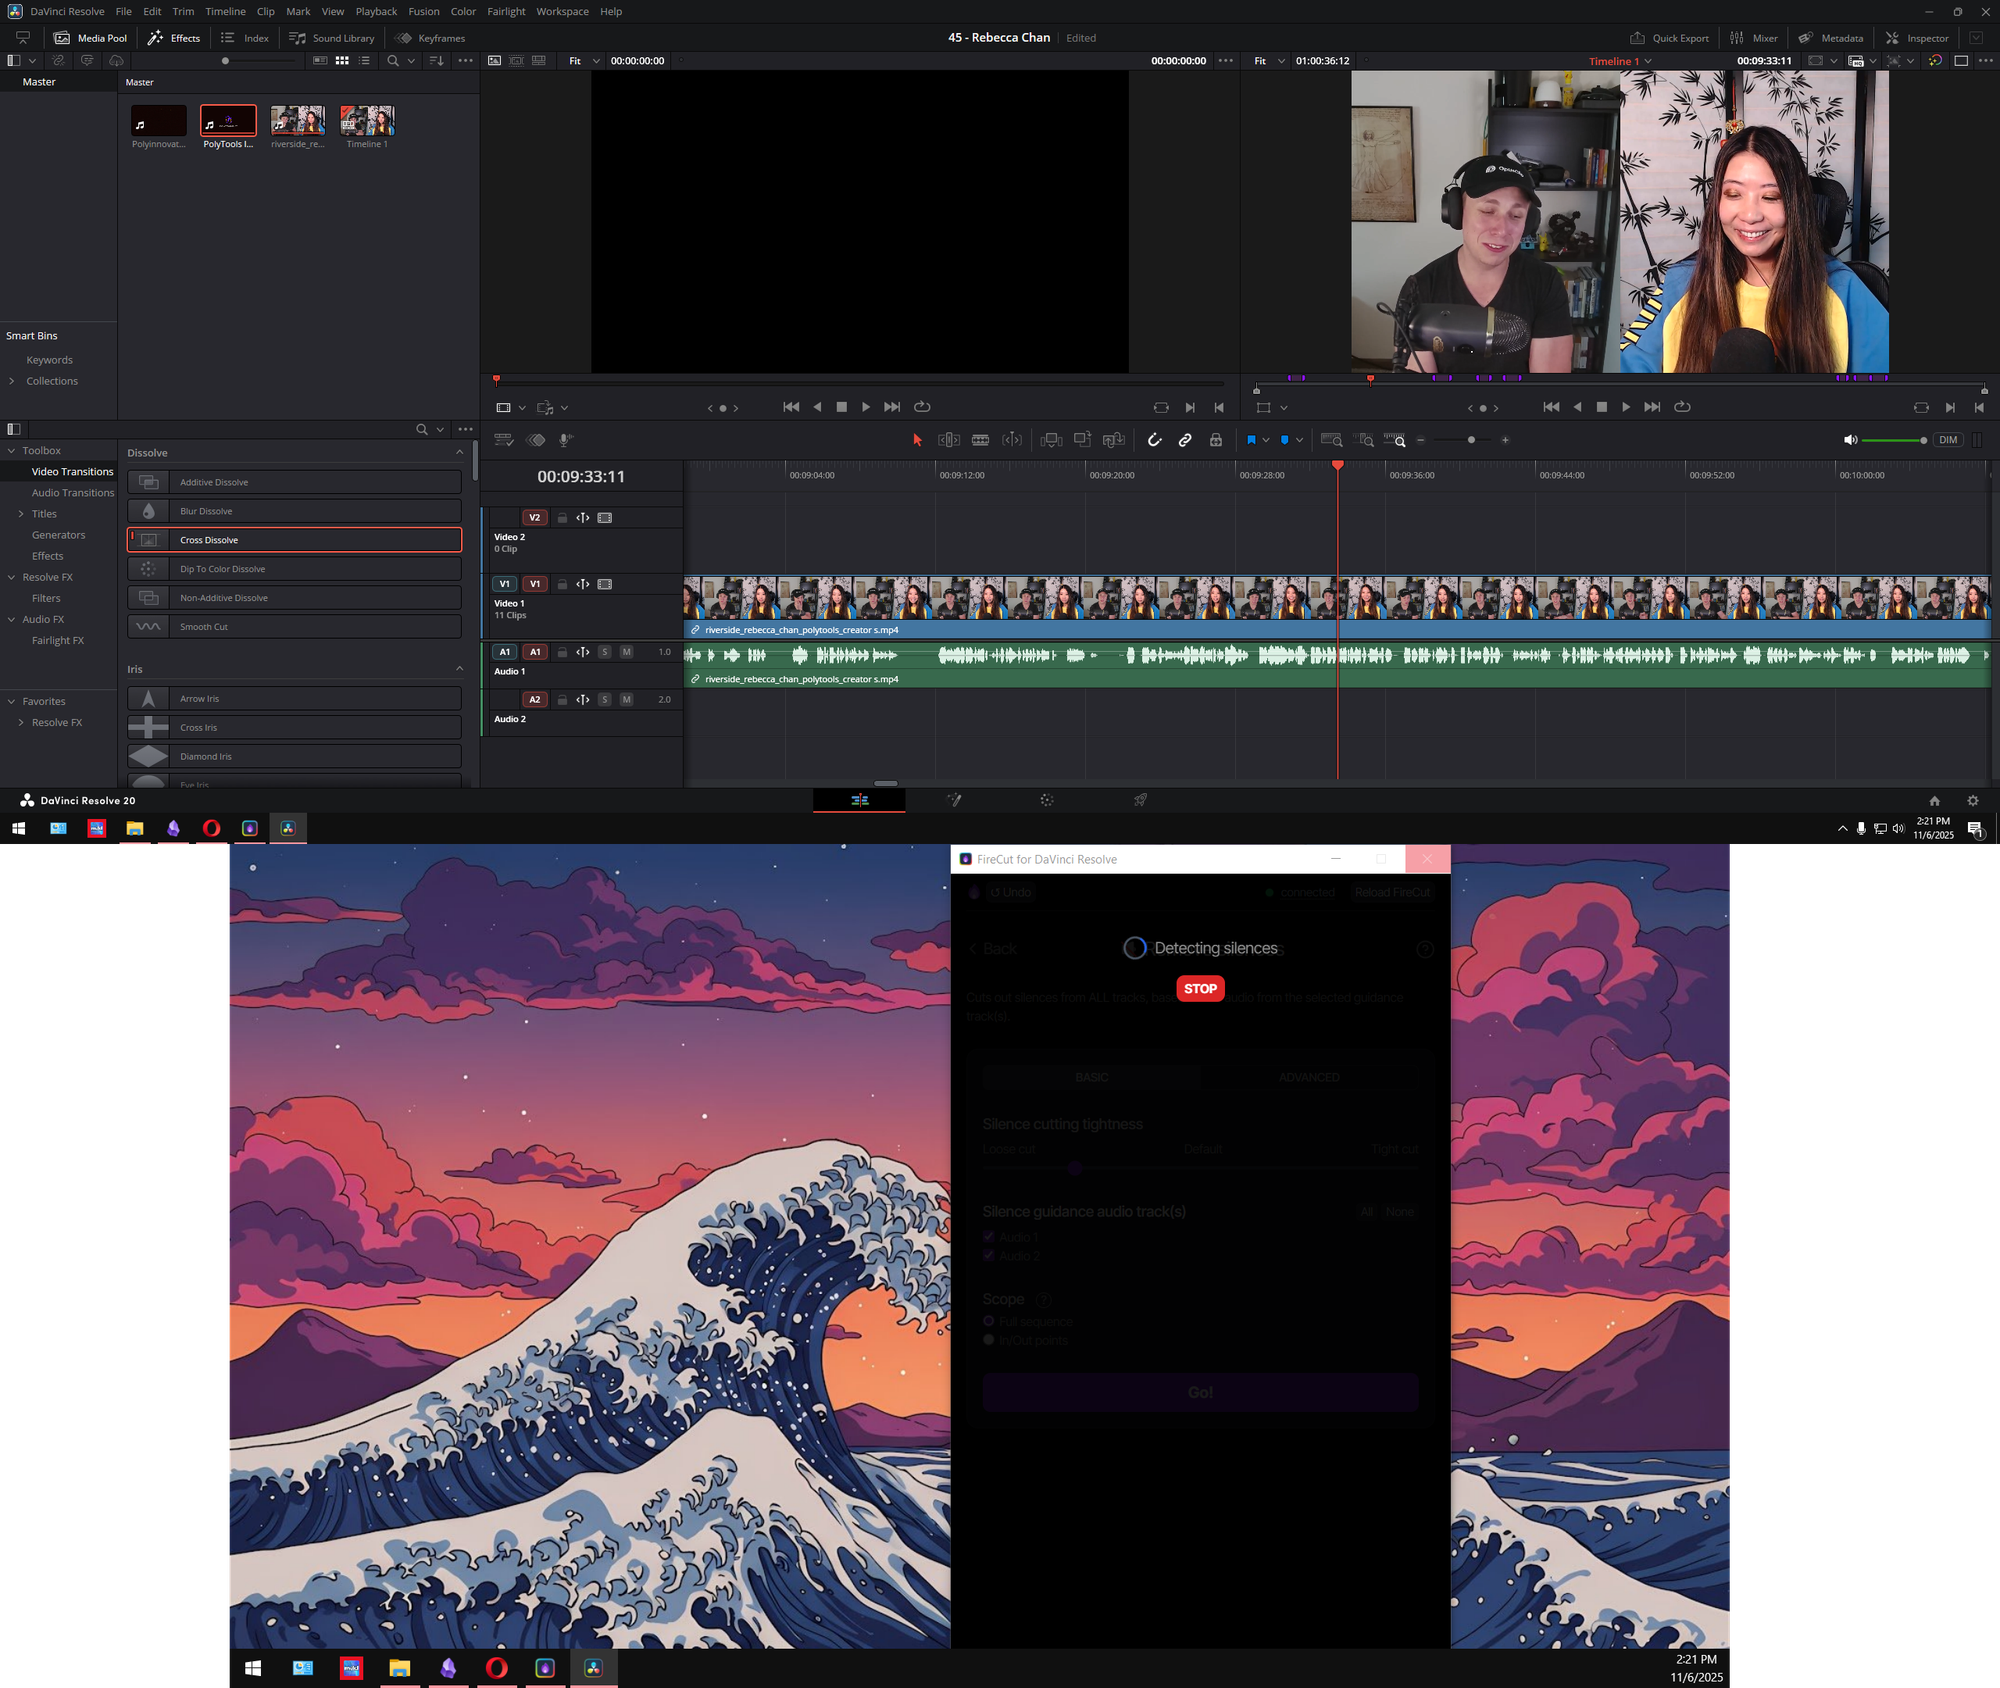
Task: Open the Trim menu
Action: point(183,12)
